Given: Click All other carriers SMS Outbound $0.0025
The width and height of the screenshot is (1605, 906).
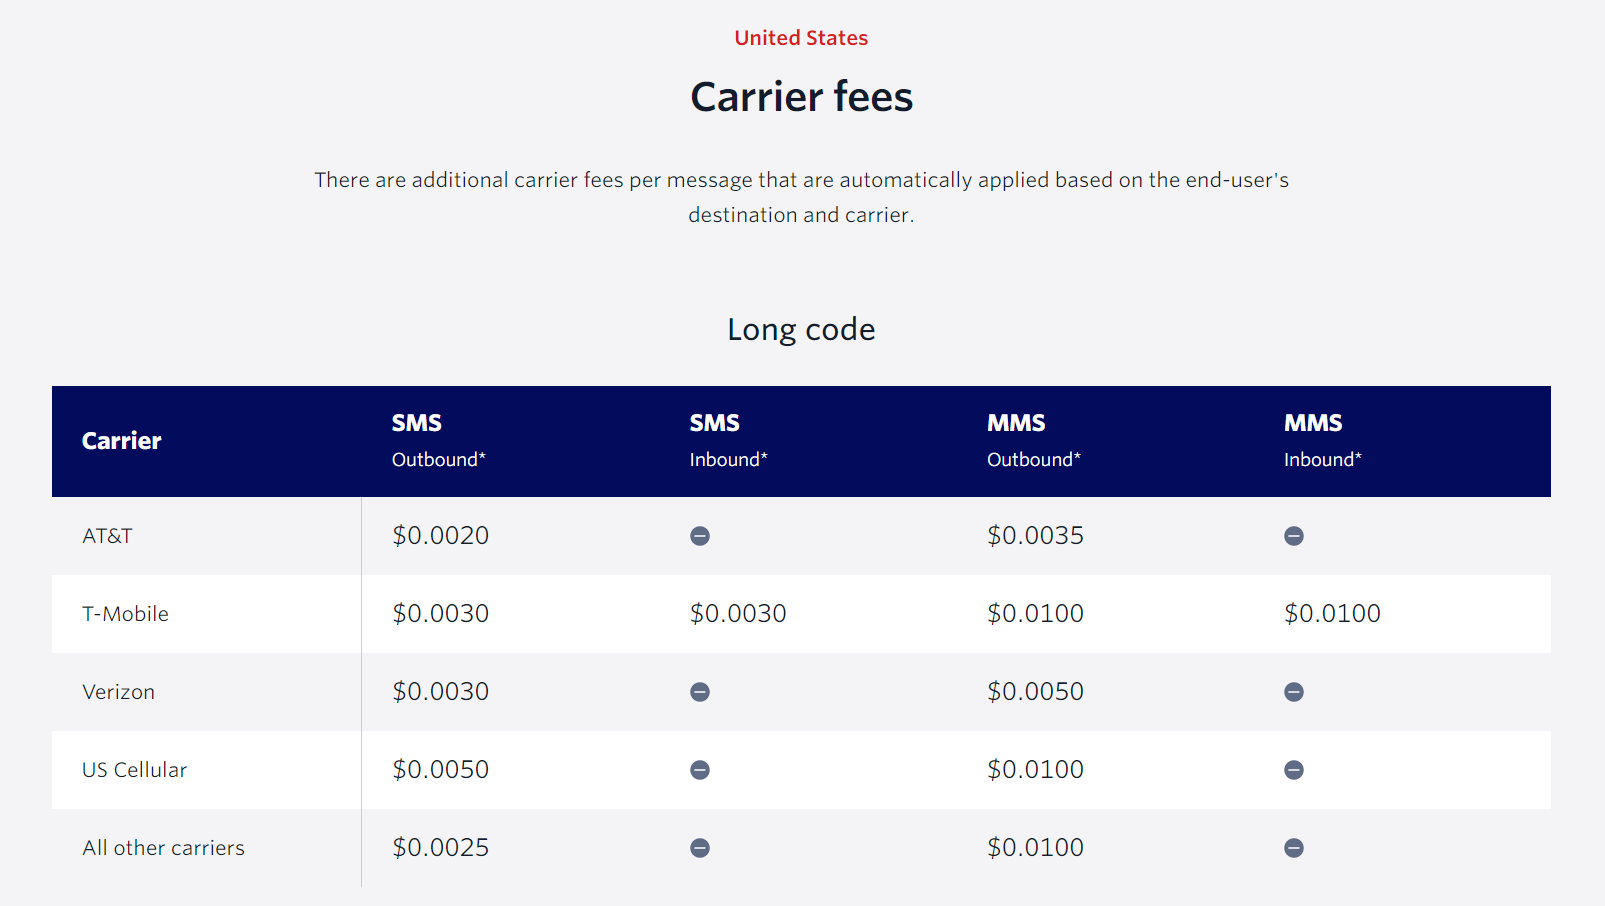Looking at the screenshot, I should pyautogui.click(x=440, y=848).
